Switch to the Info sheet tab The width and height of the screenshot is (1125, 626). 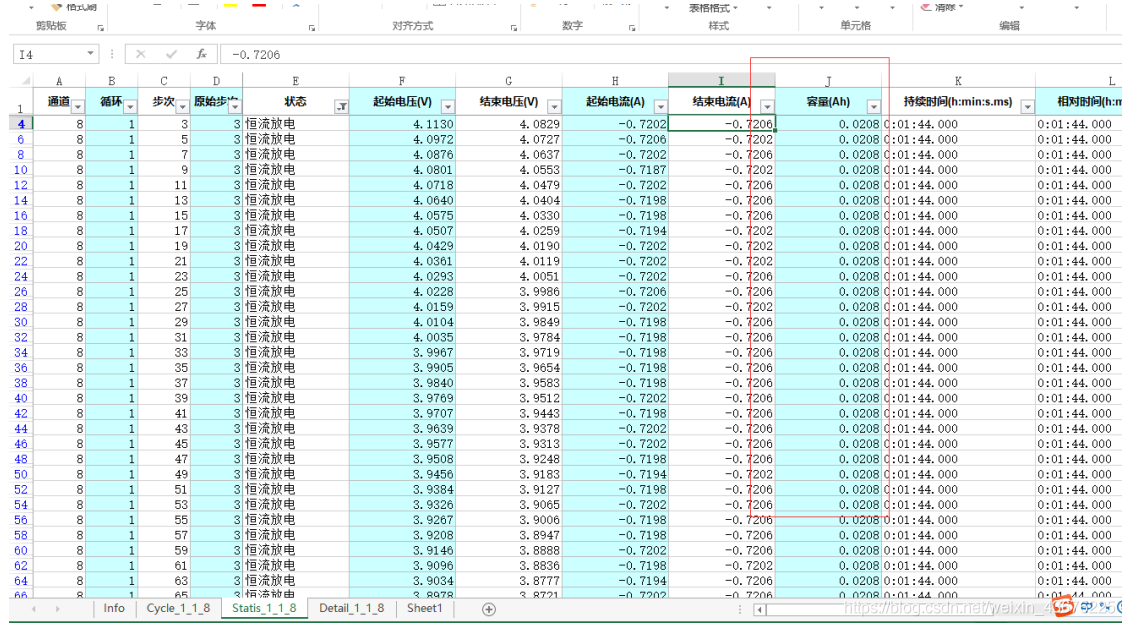pyautogui.click(x=114, y=608)
